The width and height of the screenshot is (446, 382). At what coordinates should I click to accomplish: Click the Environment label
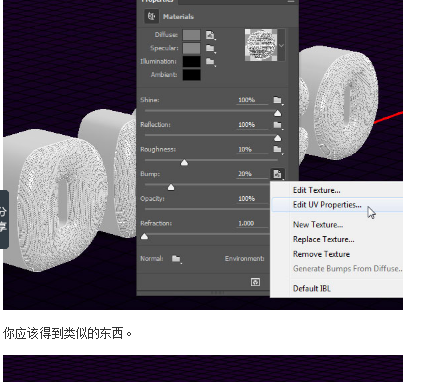pos(245,259)
